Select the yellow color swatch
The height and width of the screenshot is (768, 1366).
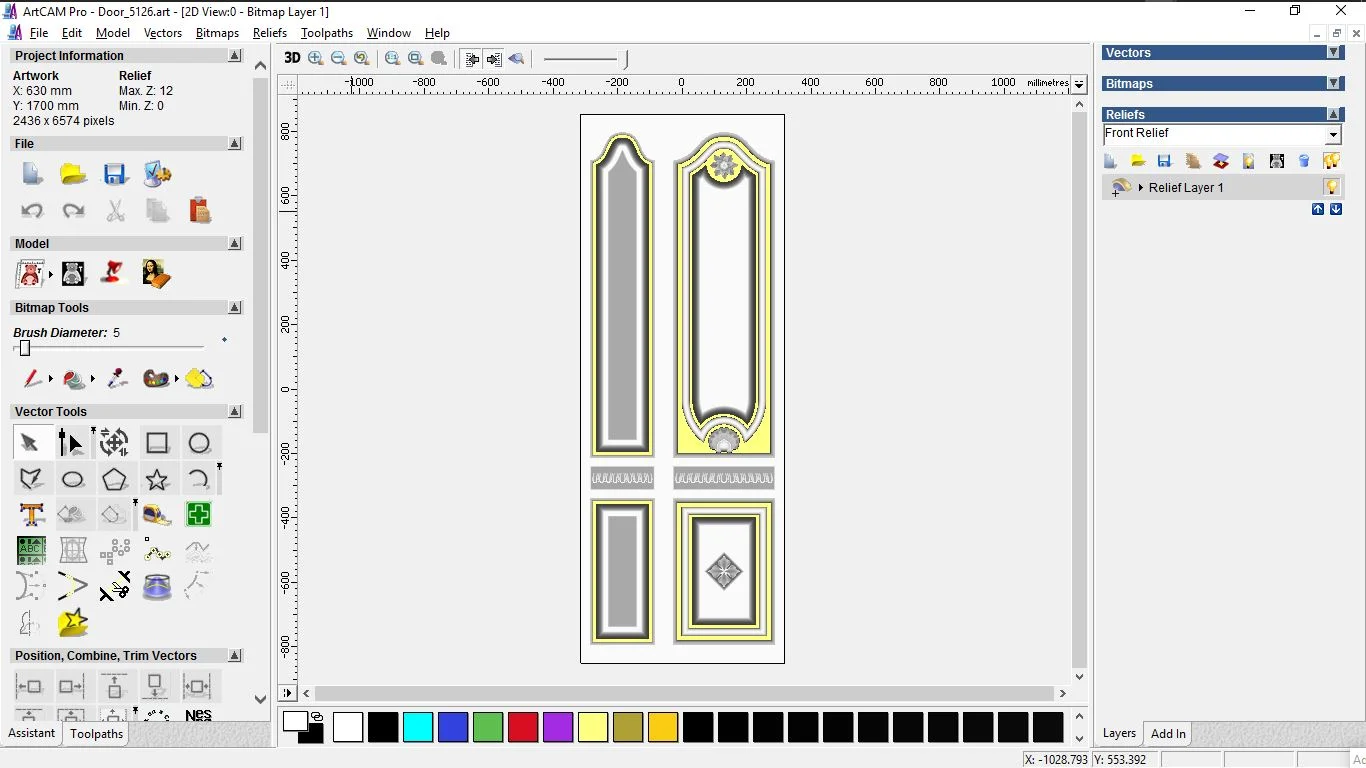[x=593, y=727]
